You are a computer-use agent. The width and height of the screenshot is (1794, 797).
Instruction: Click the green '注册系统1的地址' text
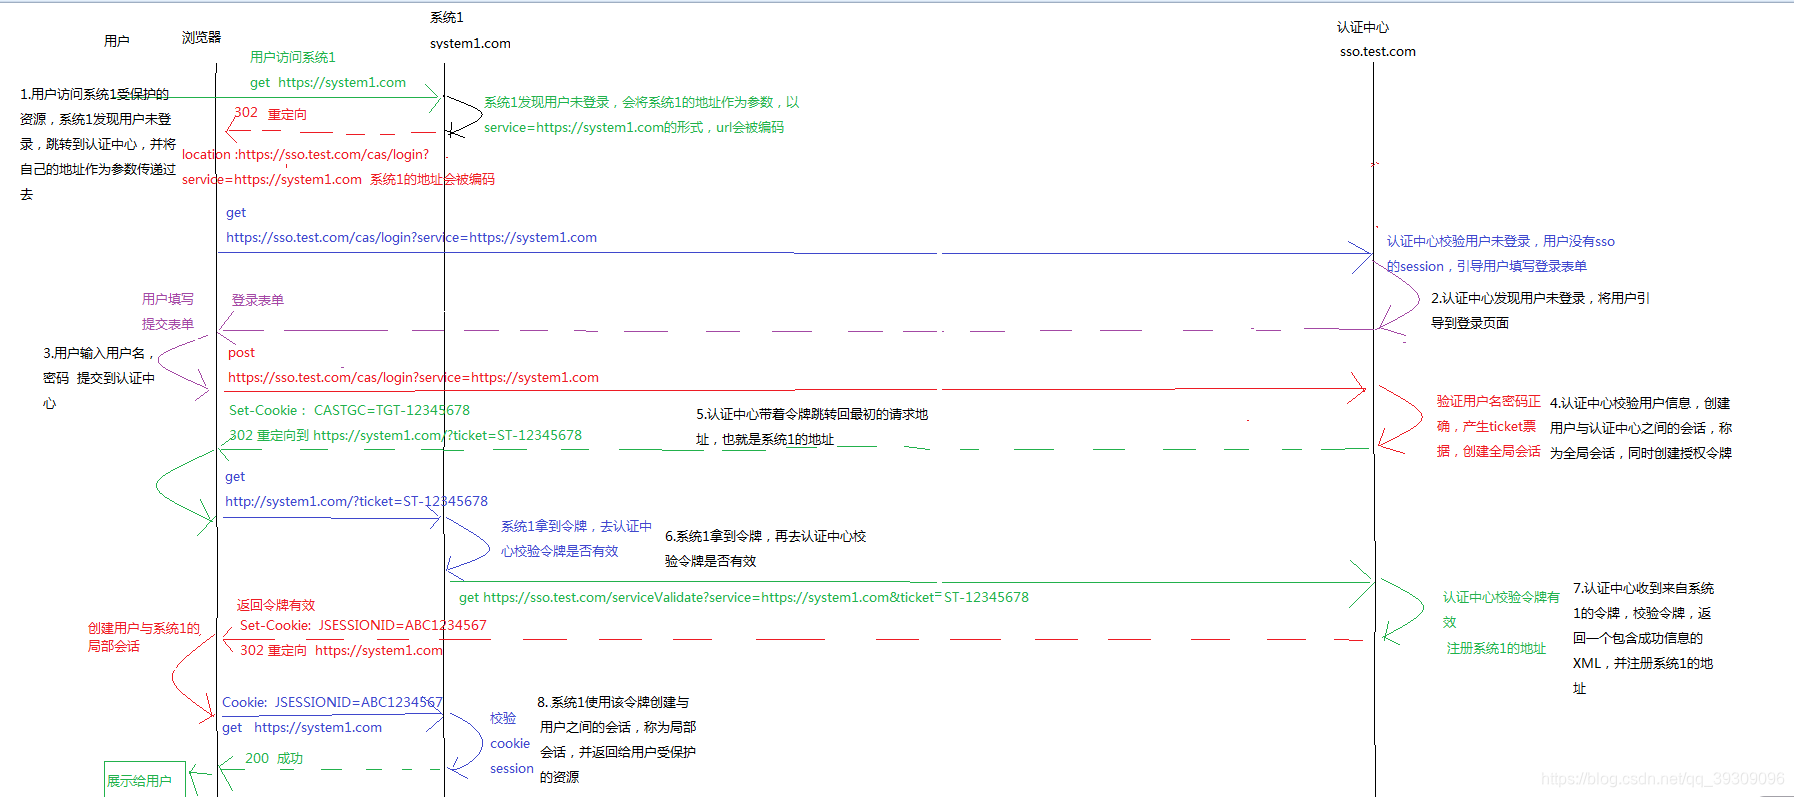click(1496, 648)
